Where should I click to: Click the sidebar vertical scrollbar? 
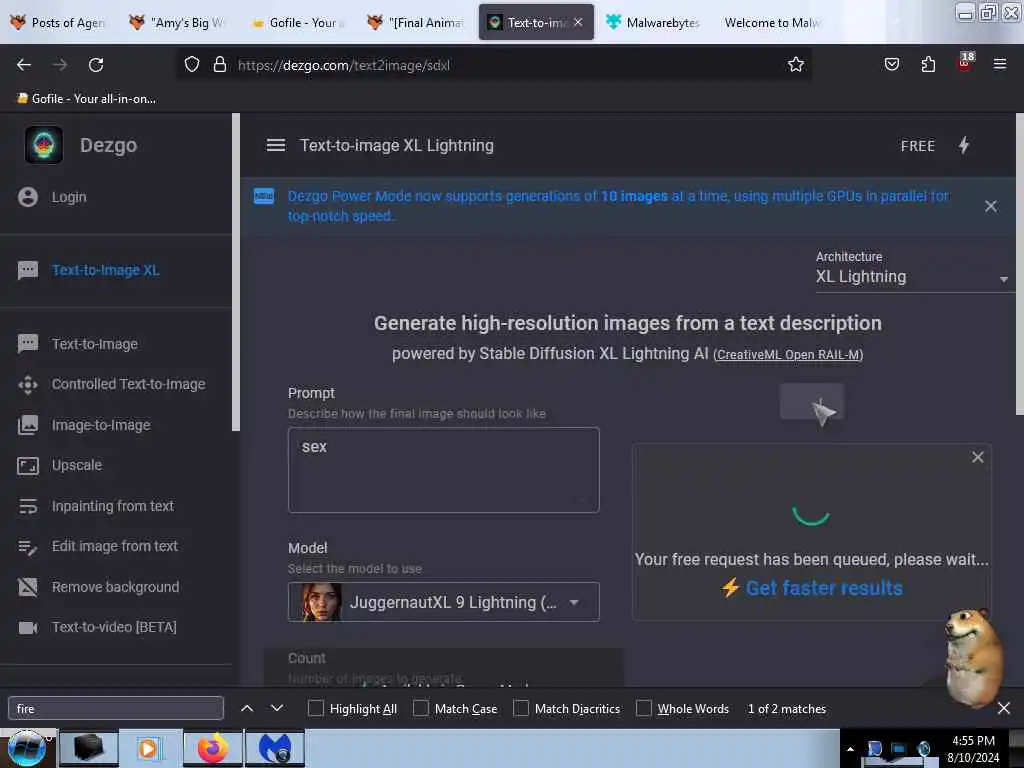coord(236,272)
